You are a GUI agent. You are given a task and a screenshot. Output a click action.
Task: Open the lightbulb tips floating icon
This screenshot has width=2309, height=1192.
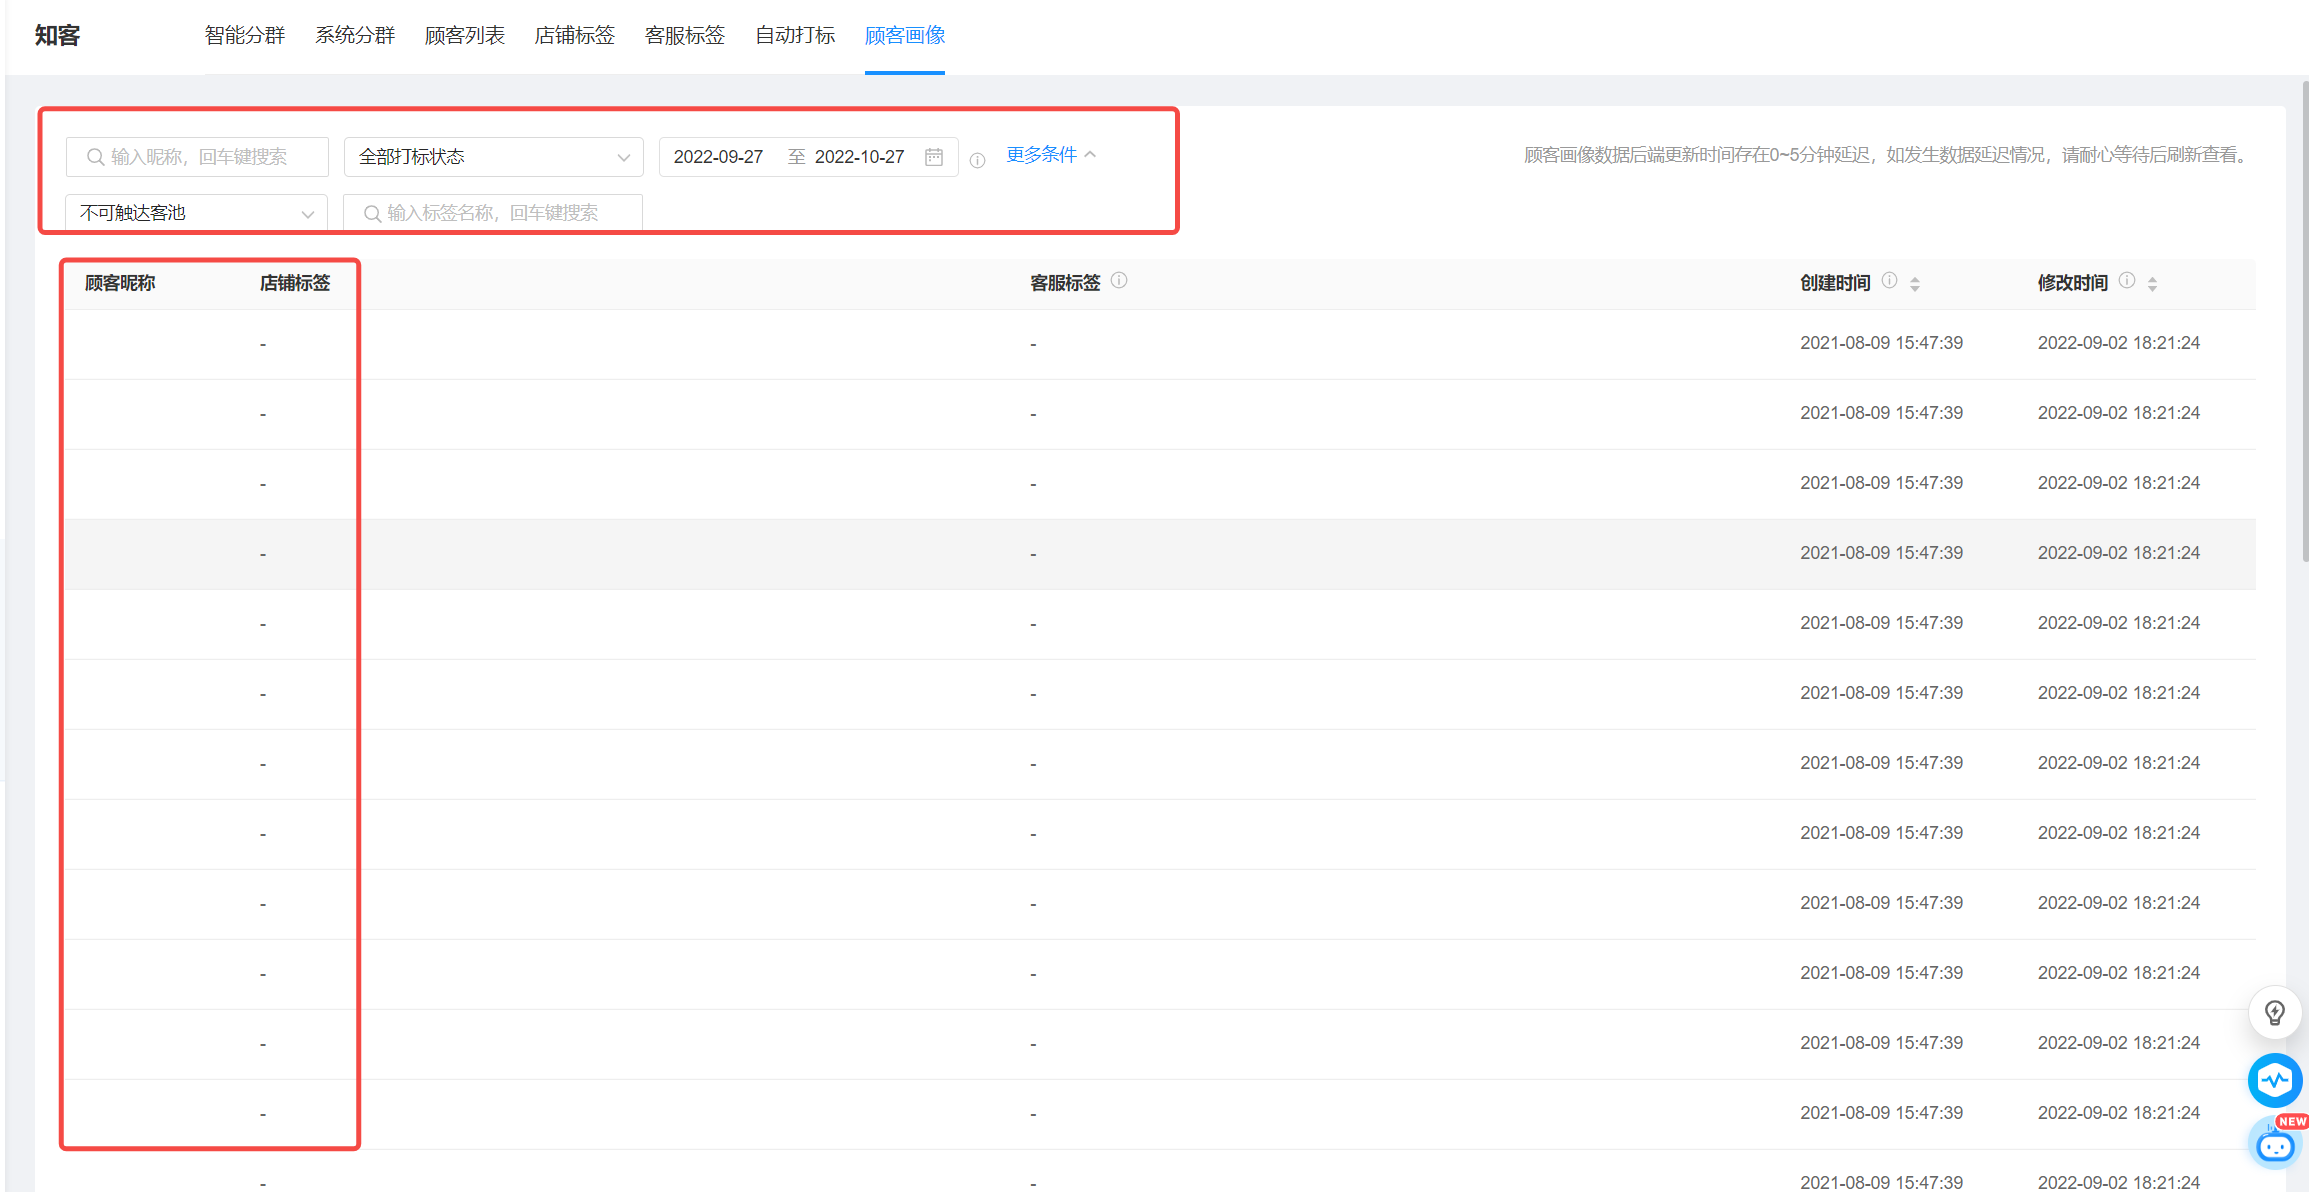(2274, 1013)
